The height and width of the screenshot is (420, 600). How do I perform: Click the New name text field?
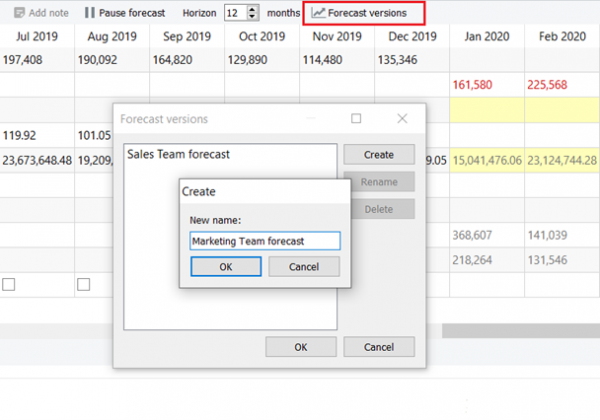[264, 240]
